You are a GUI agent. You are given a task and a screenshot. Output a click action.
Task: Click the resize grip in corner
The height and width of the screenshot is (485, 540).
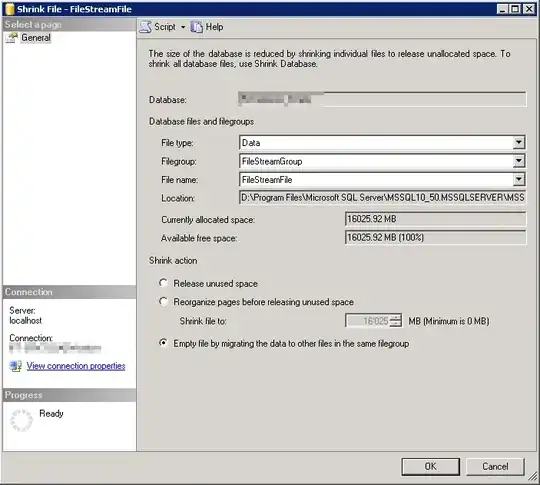click(x=533, y=476)
